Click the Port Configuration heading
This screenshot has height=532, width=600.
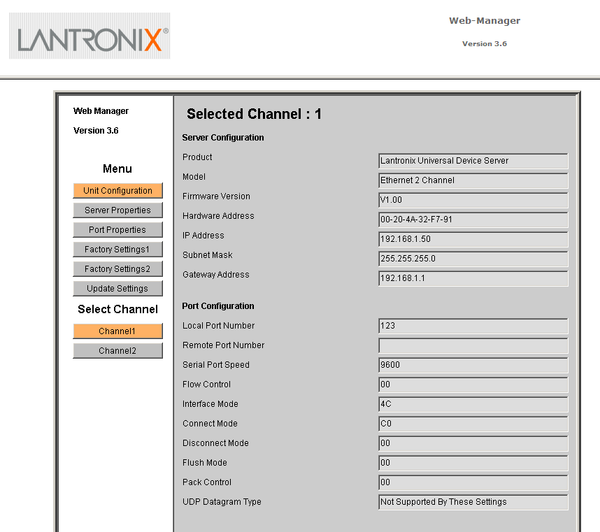click(x=218, y=306)
